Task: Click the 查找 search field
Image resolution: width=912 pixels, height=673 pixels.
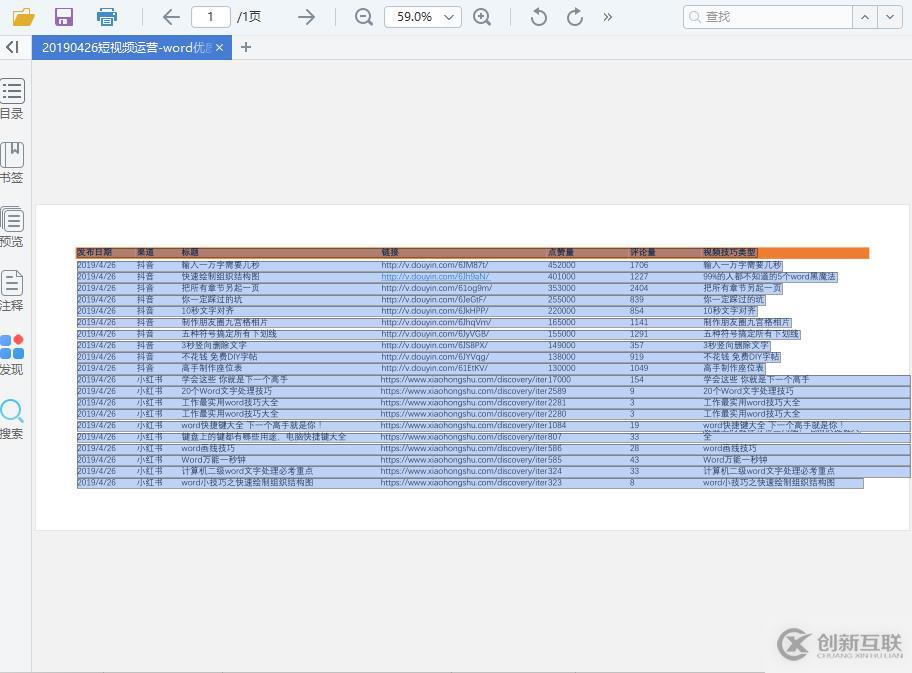Action: tap(768, 17)
